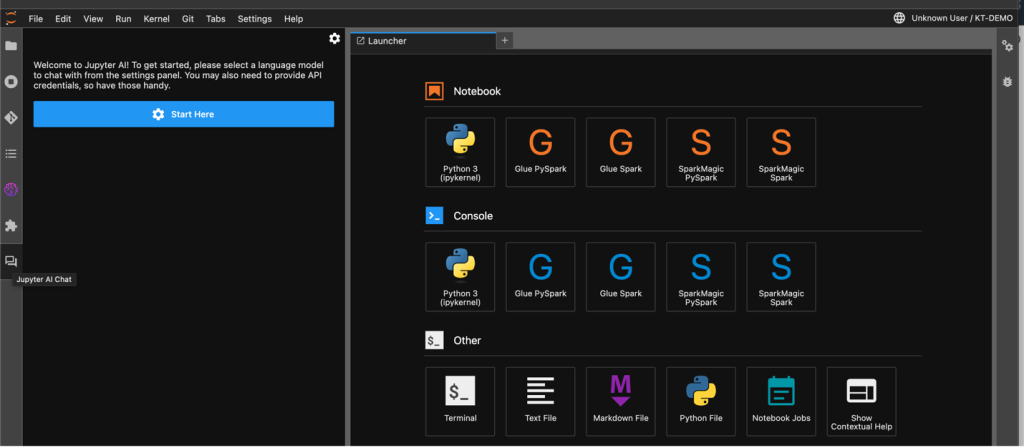Screen dimensions: 1024x448
Task: Click Unknown User / KT-DEMO label
Action: tap(962, 18)
